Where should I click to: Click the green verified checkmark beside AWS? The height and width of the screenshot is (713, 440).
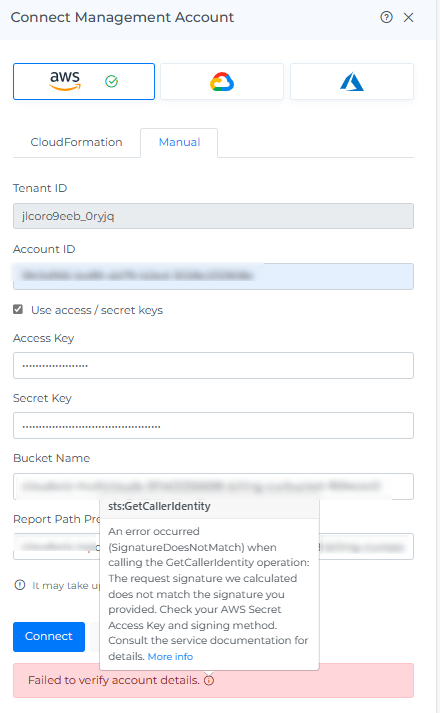(x=111, y=81)
